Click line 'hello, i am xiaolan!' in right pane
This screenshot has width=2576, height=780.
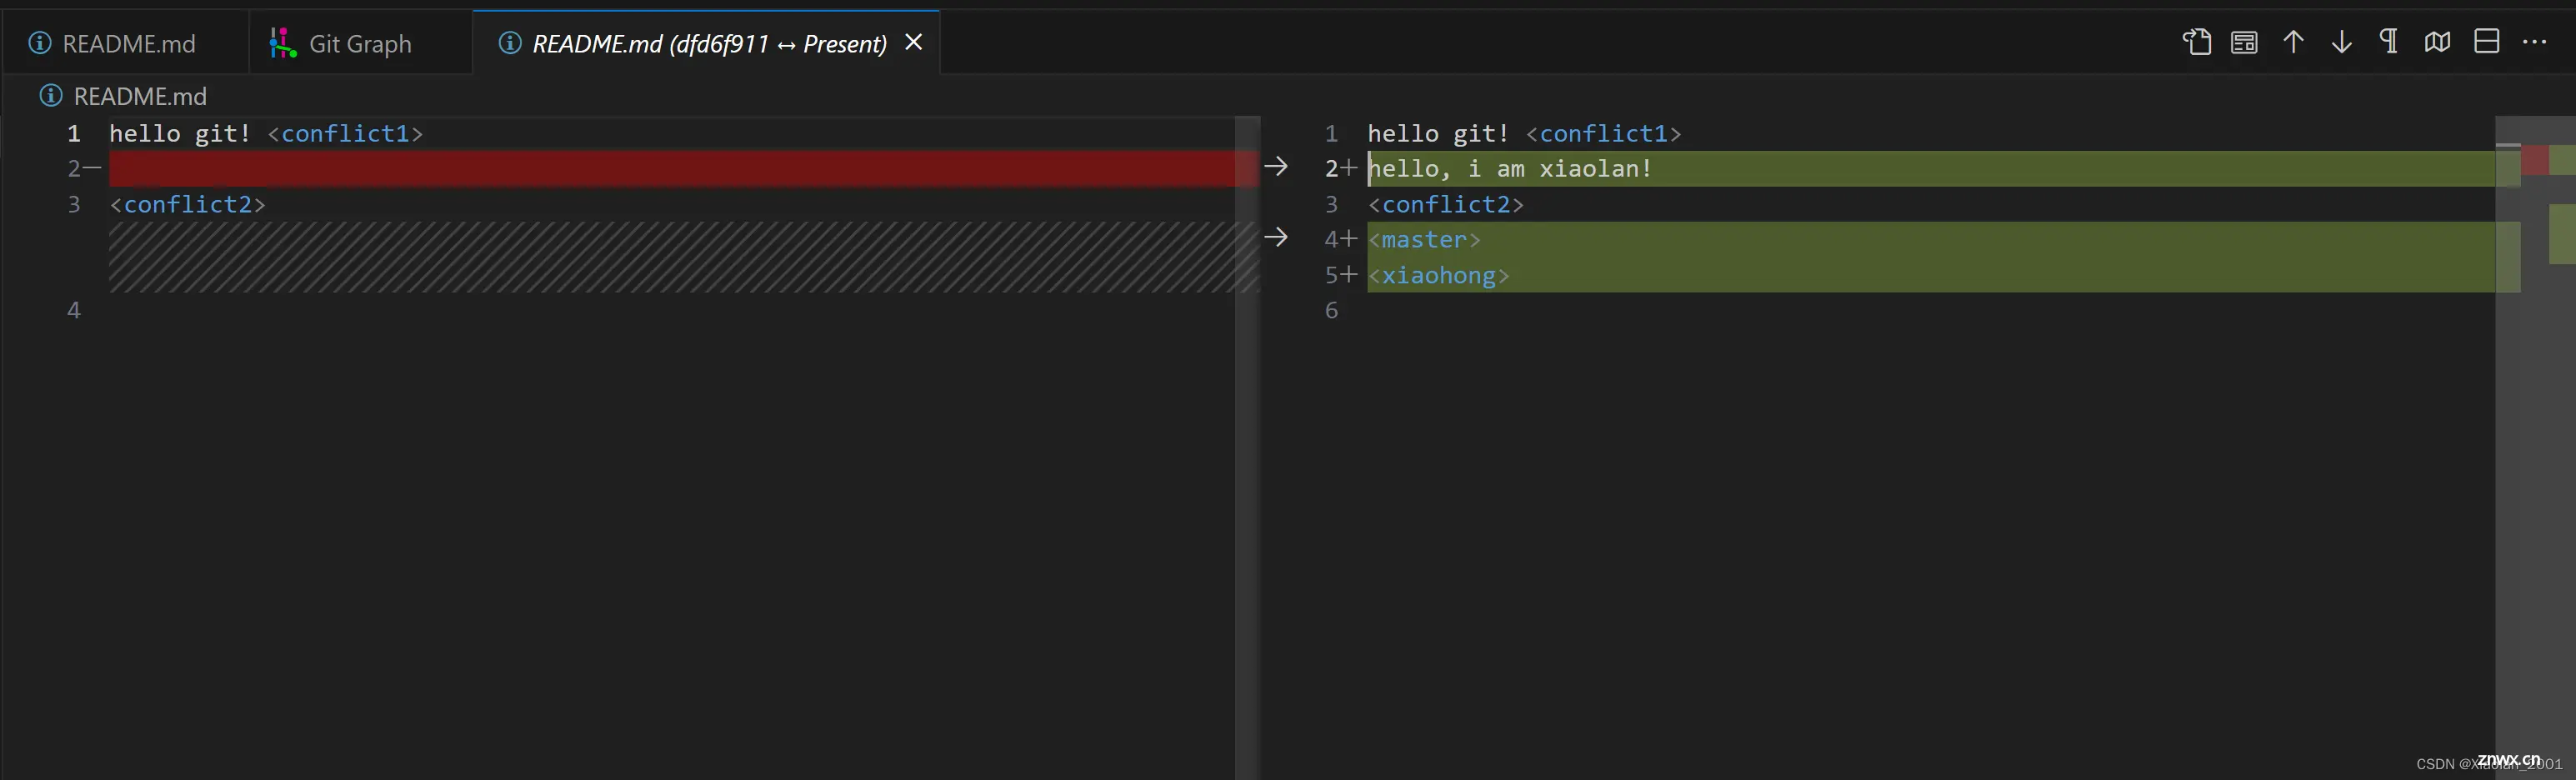tap(1509, 168)
